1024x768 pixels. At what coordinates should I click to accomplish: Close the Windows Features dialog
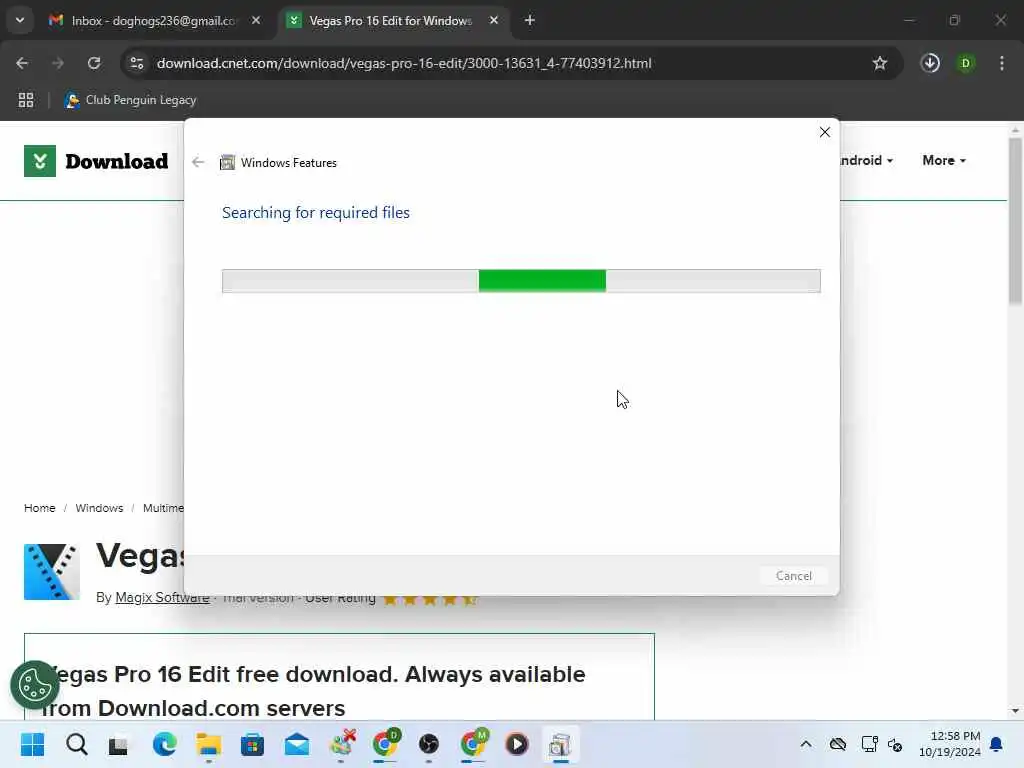tap(825, 132)
